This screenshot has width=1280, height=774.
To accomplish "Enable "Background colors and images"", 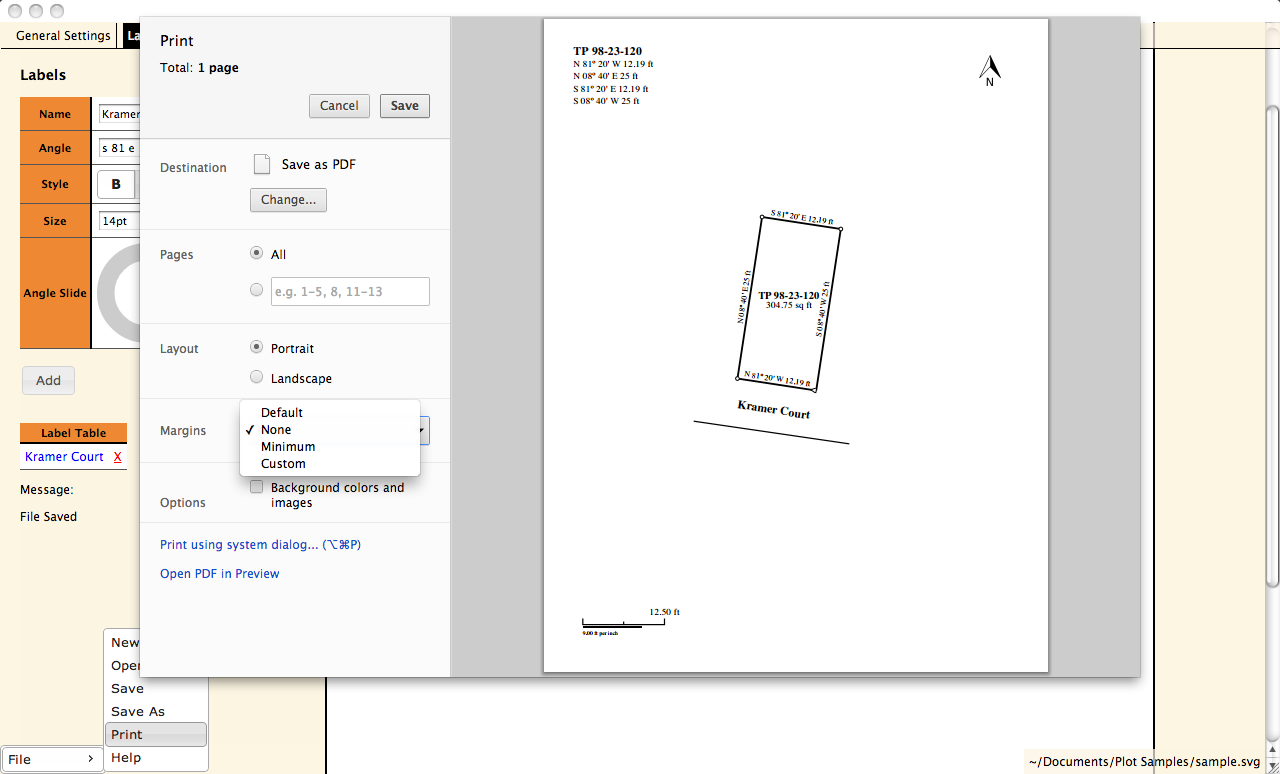I will (x=256, y=486).
